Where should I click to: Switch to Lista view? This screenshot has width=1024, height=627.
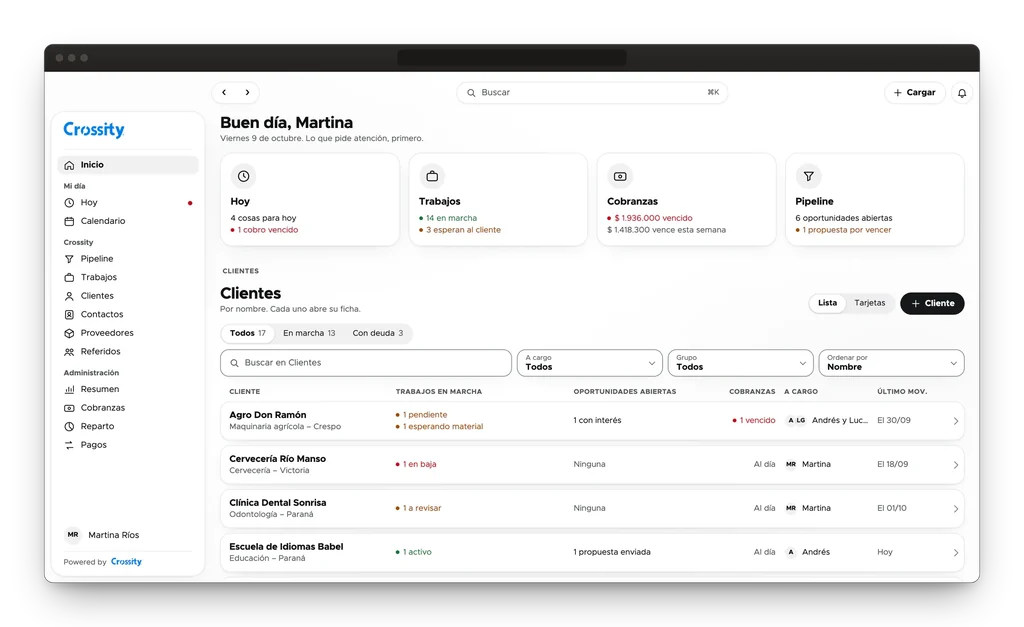coord(827,303)
